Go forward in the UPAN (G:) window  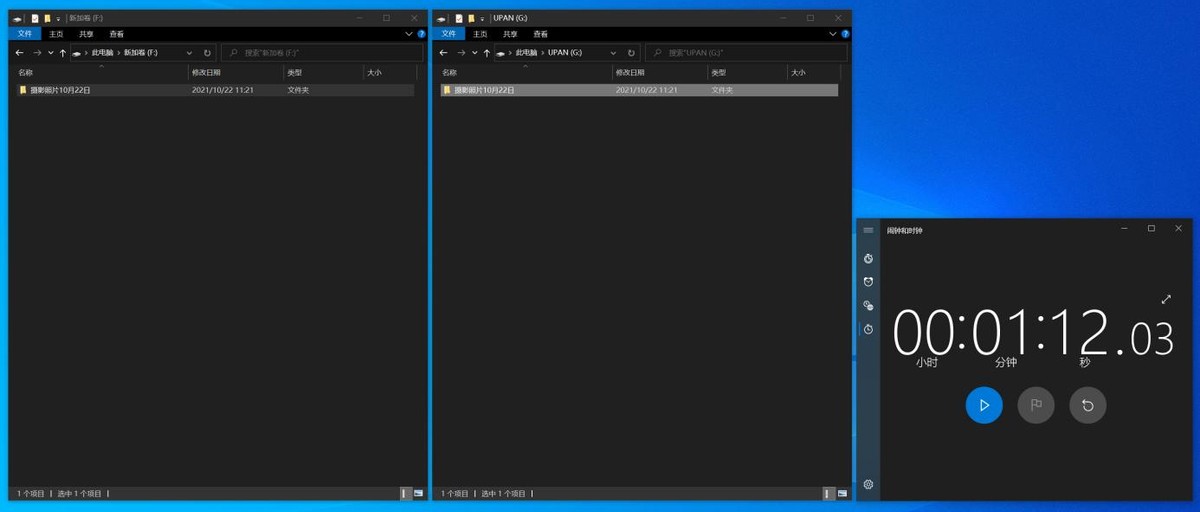(461, 52)
